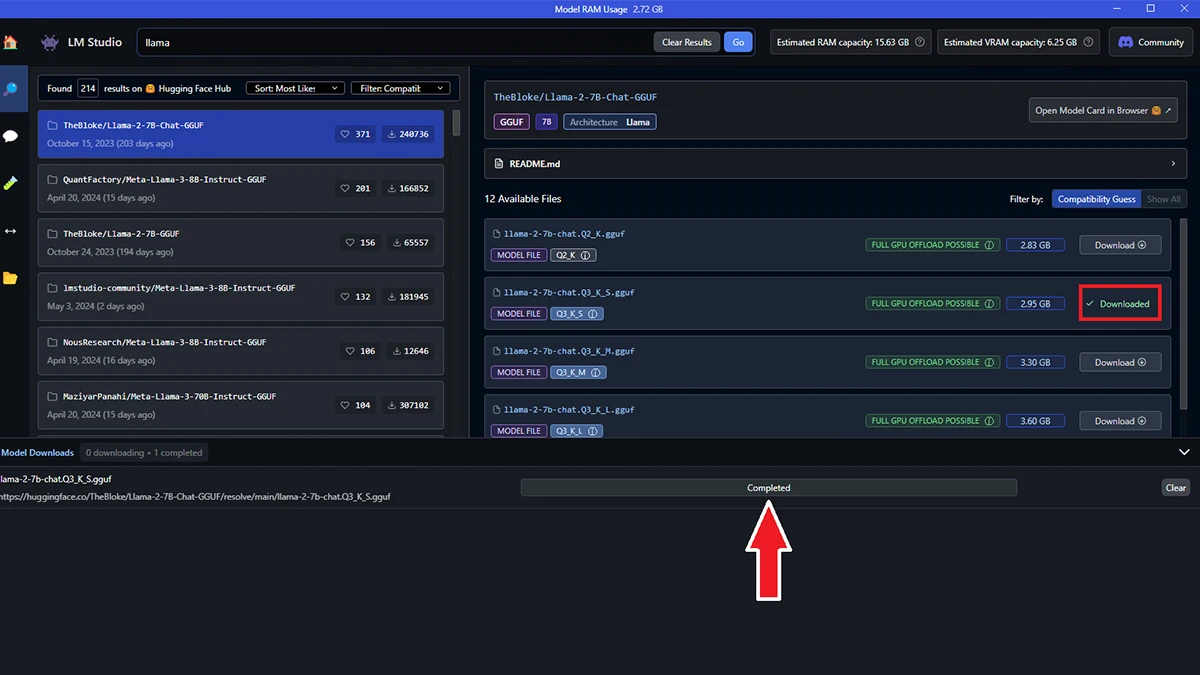1200x675 pixels.
Task: Select the TheBloke/Llama-2-7B-GGUF result
Action: pyautogui.click(x=240, y=242)
